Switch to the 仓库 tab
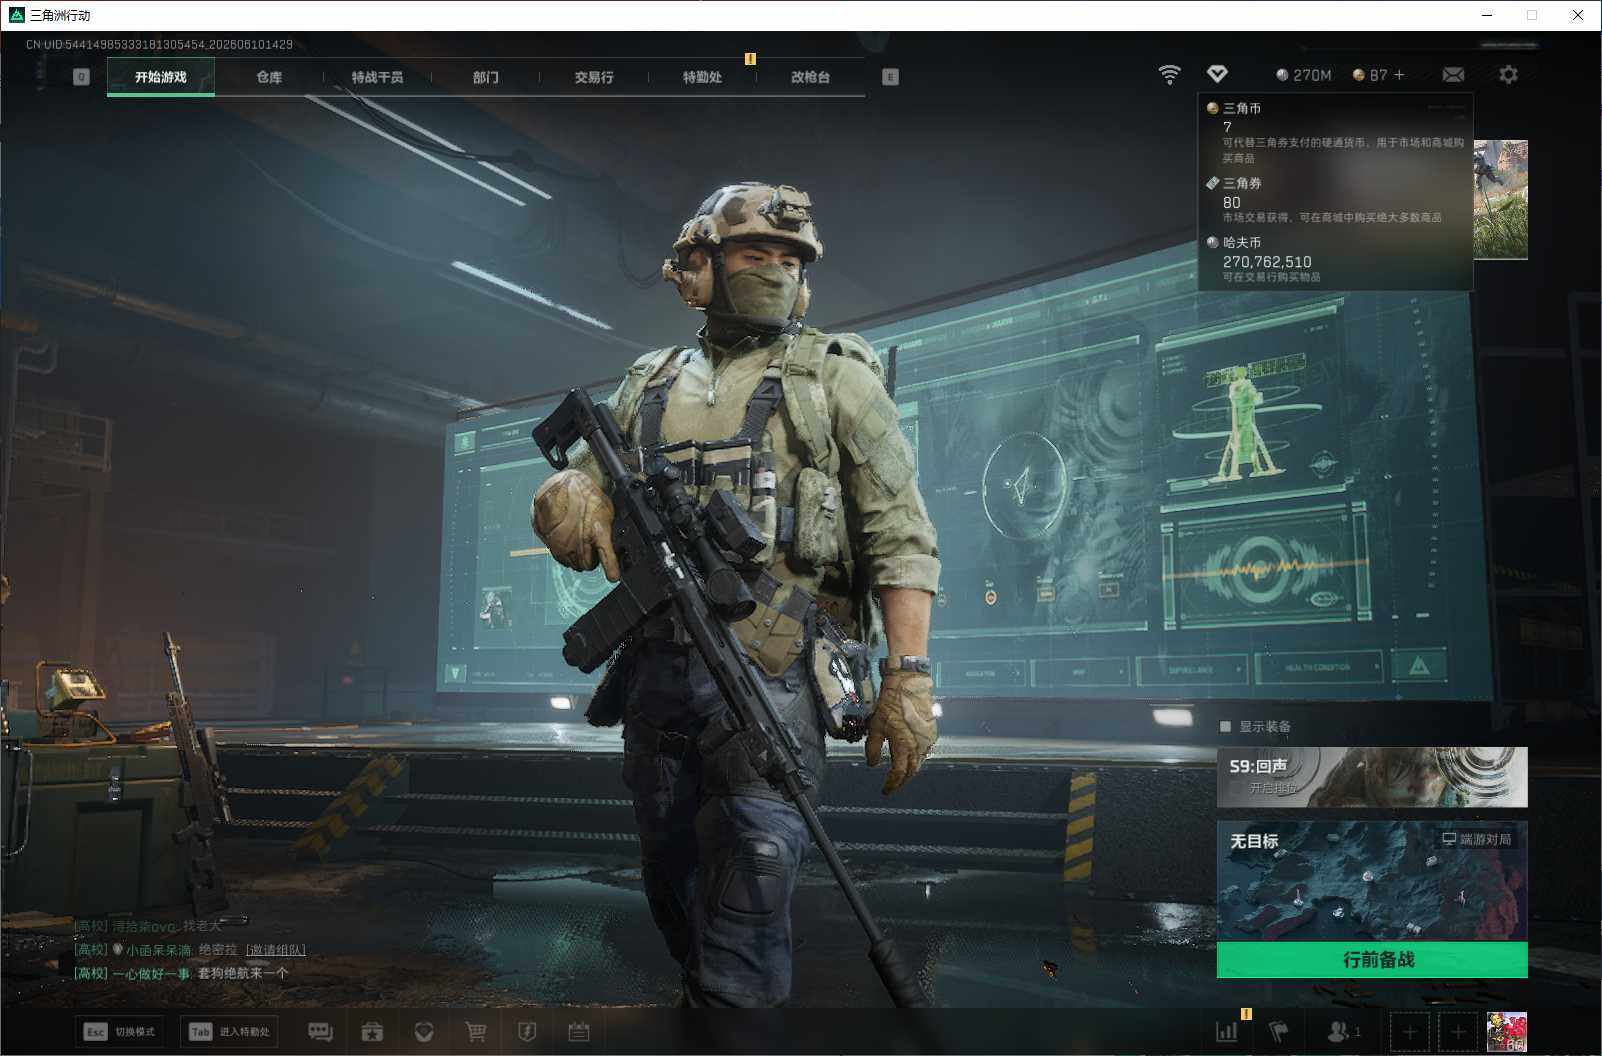Viewport: 1602px width, 1056px height. point(269,77)
